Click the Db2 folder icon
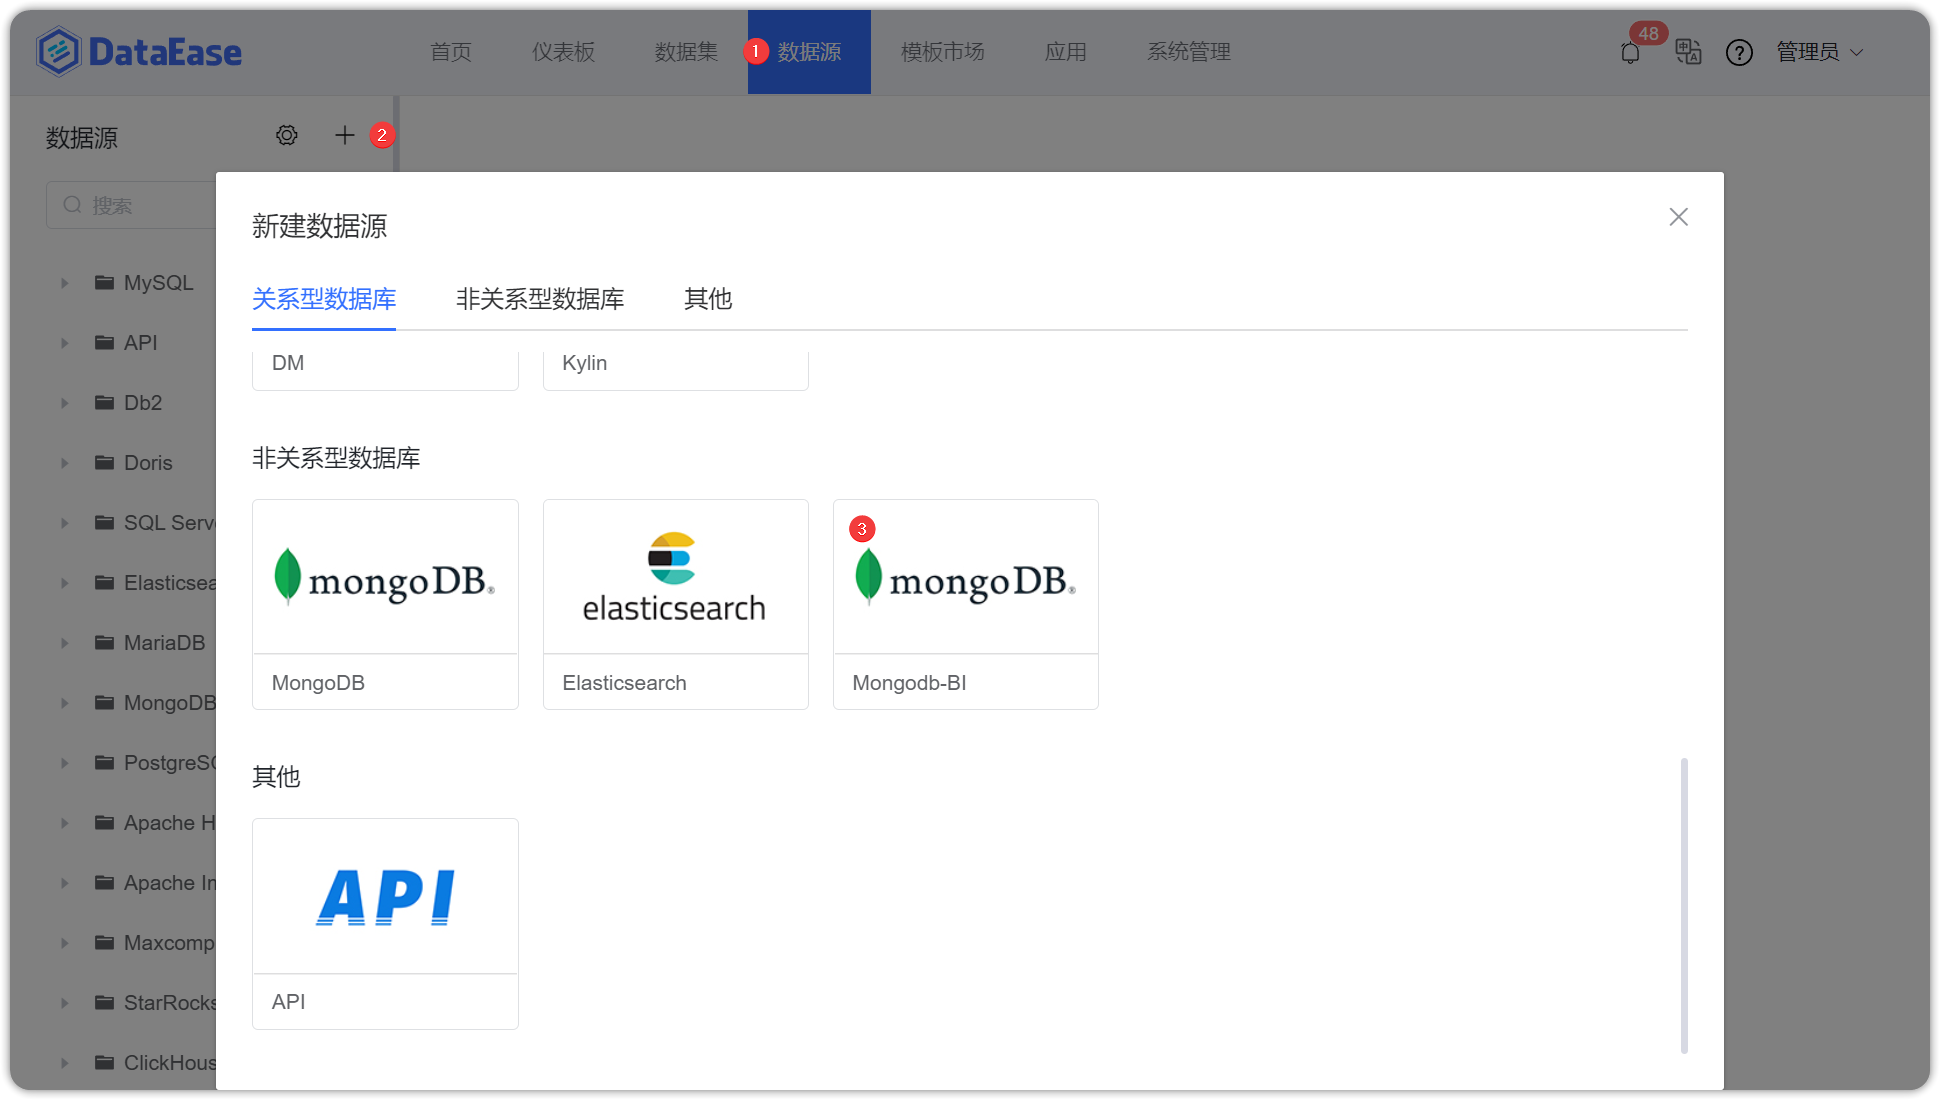1940x1100 pixels. (104, 403)
